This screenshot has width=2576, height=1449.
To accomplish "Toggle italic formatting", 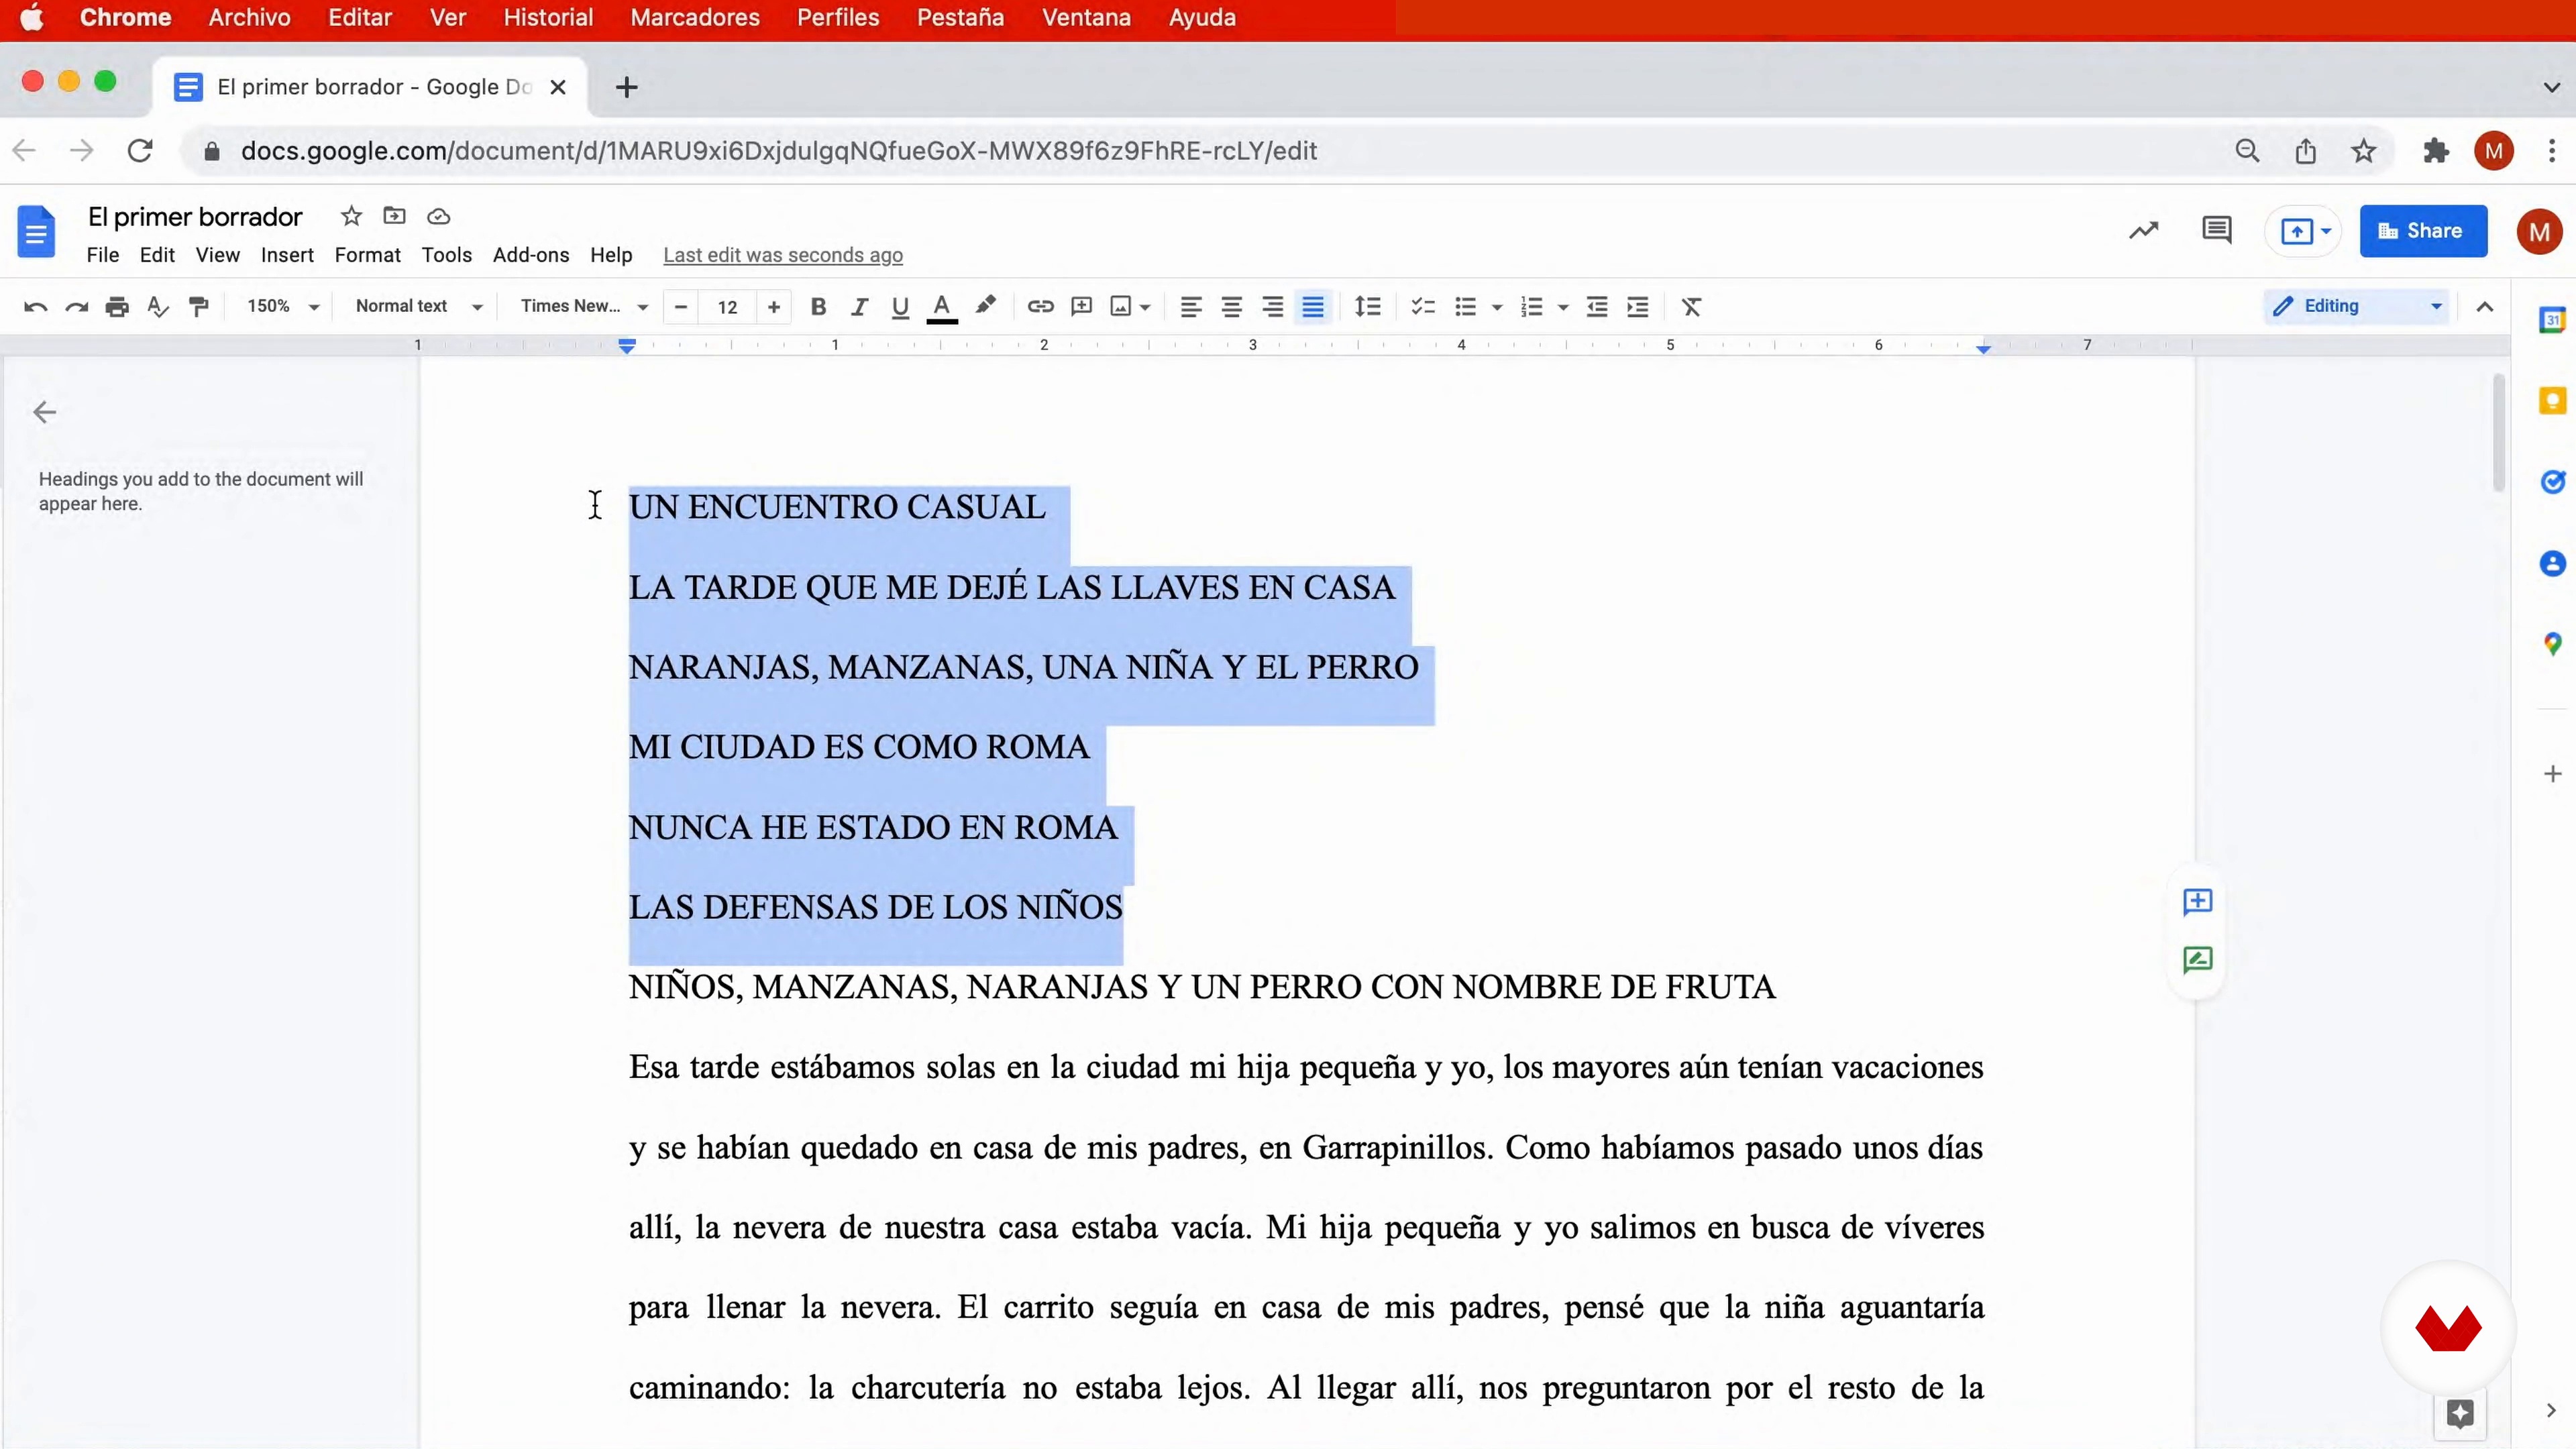I will (859, 307).
